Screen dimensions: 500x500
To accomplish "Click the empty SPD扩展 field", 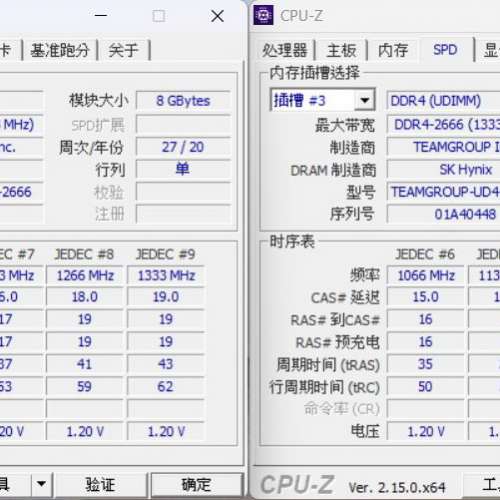I will pyautogui.click(x=183, y=125).
